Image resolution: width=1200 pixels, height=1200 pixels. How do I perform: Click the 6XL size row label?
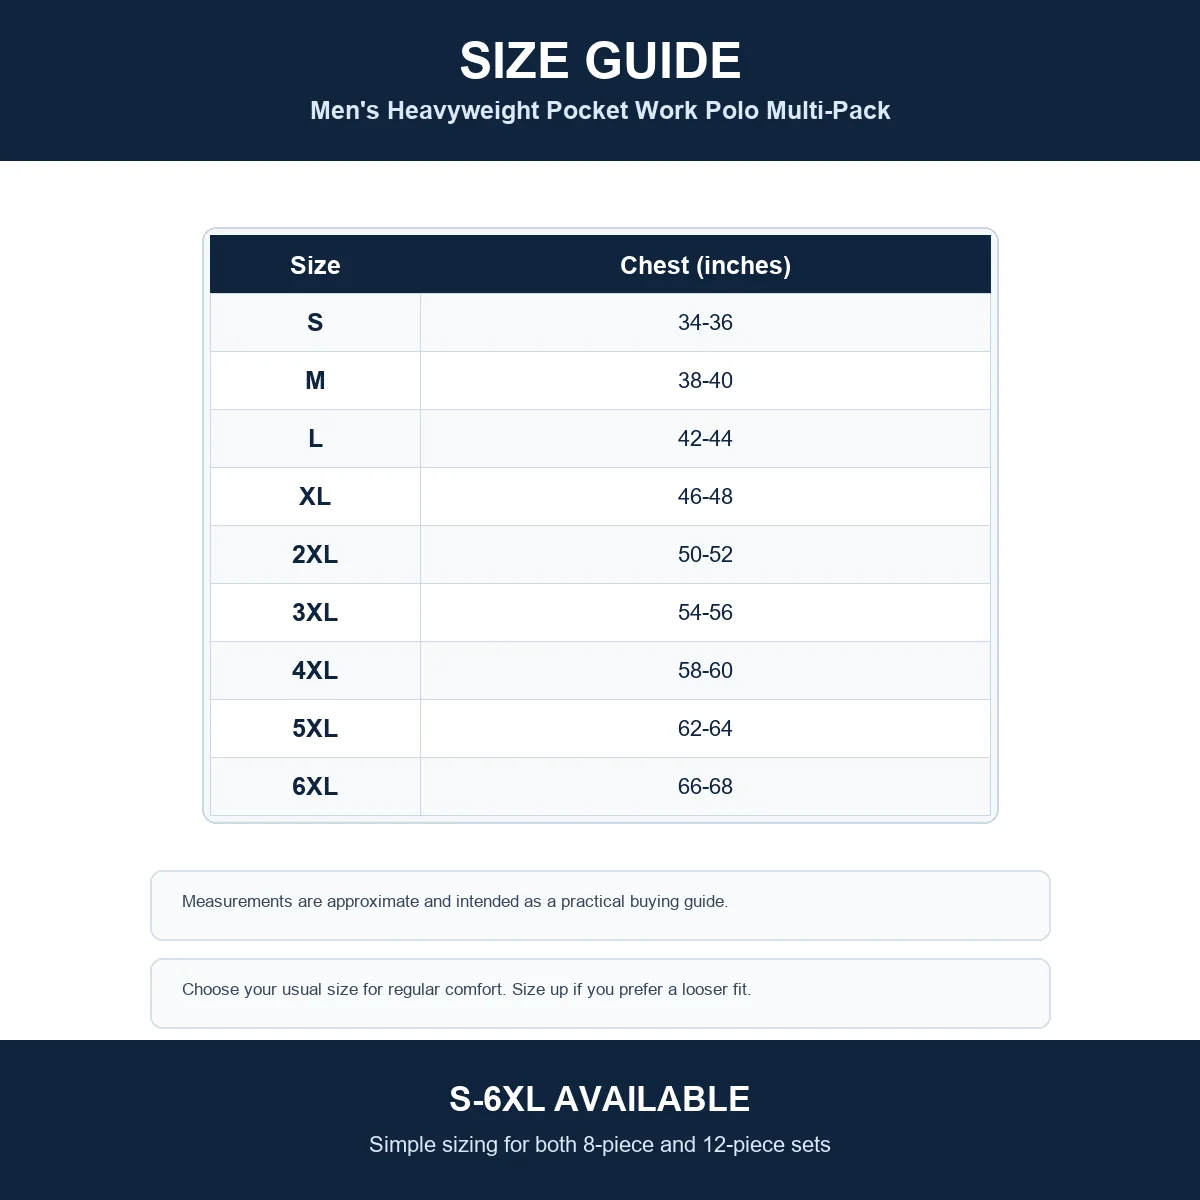pyautogui.click(x=315, y=786)
